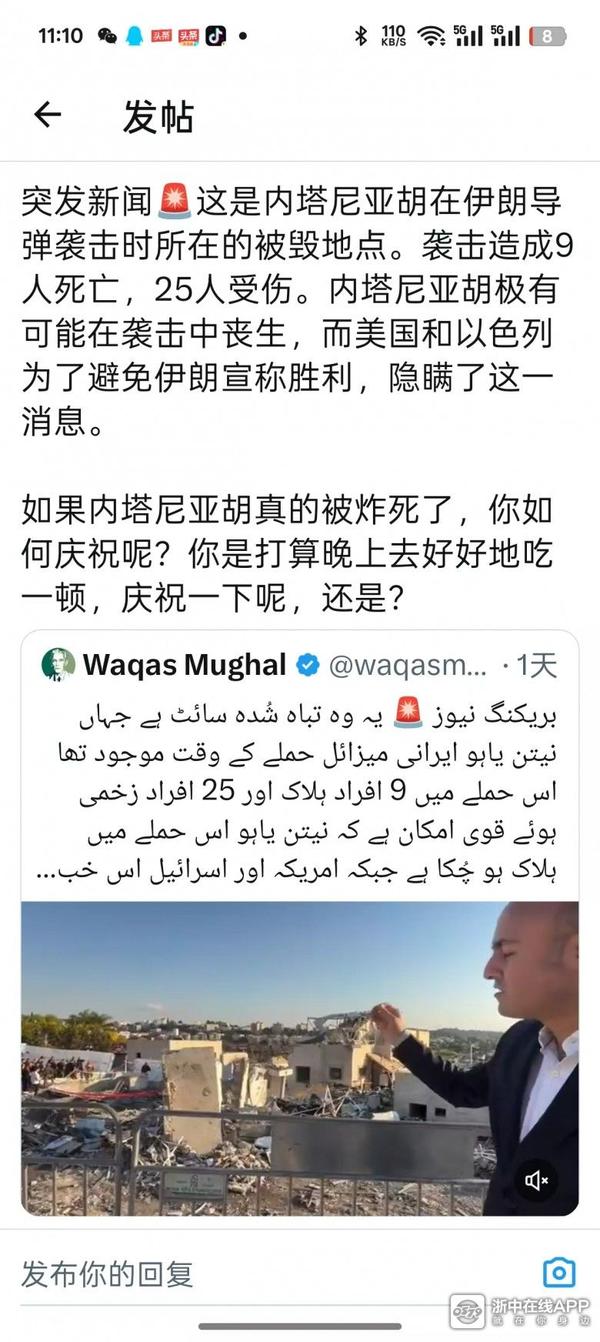Unmute the video with the speaker icon
Viewport: 600px width, 1342px height.
point(537,1181)
